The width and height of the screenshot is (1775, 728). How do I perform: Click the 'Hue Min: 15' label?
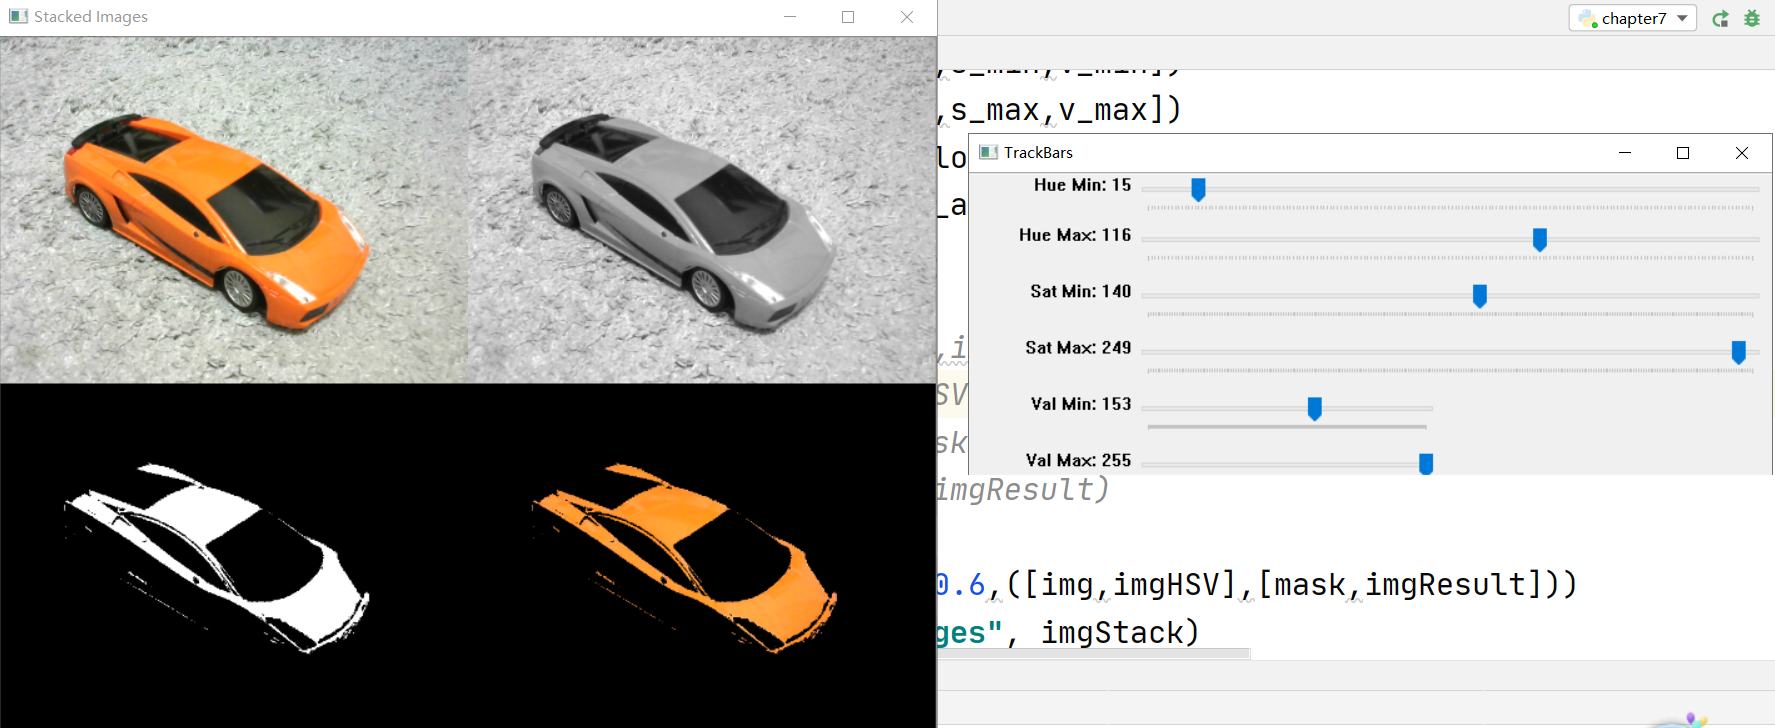(1082, 185)
